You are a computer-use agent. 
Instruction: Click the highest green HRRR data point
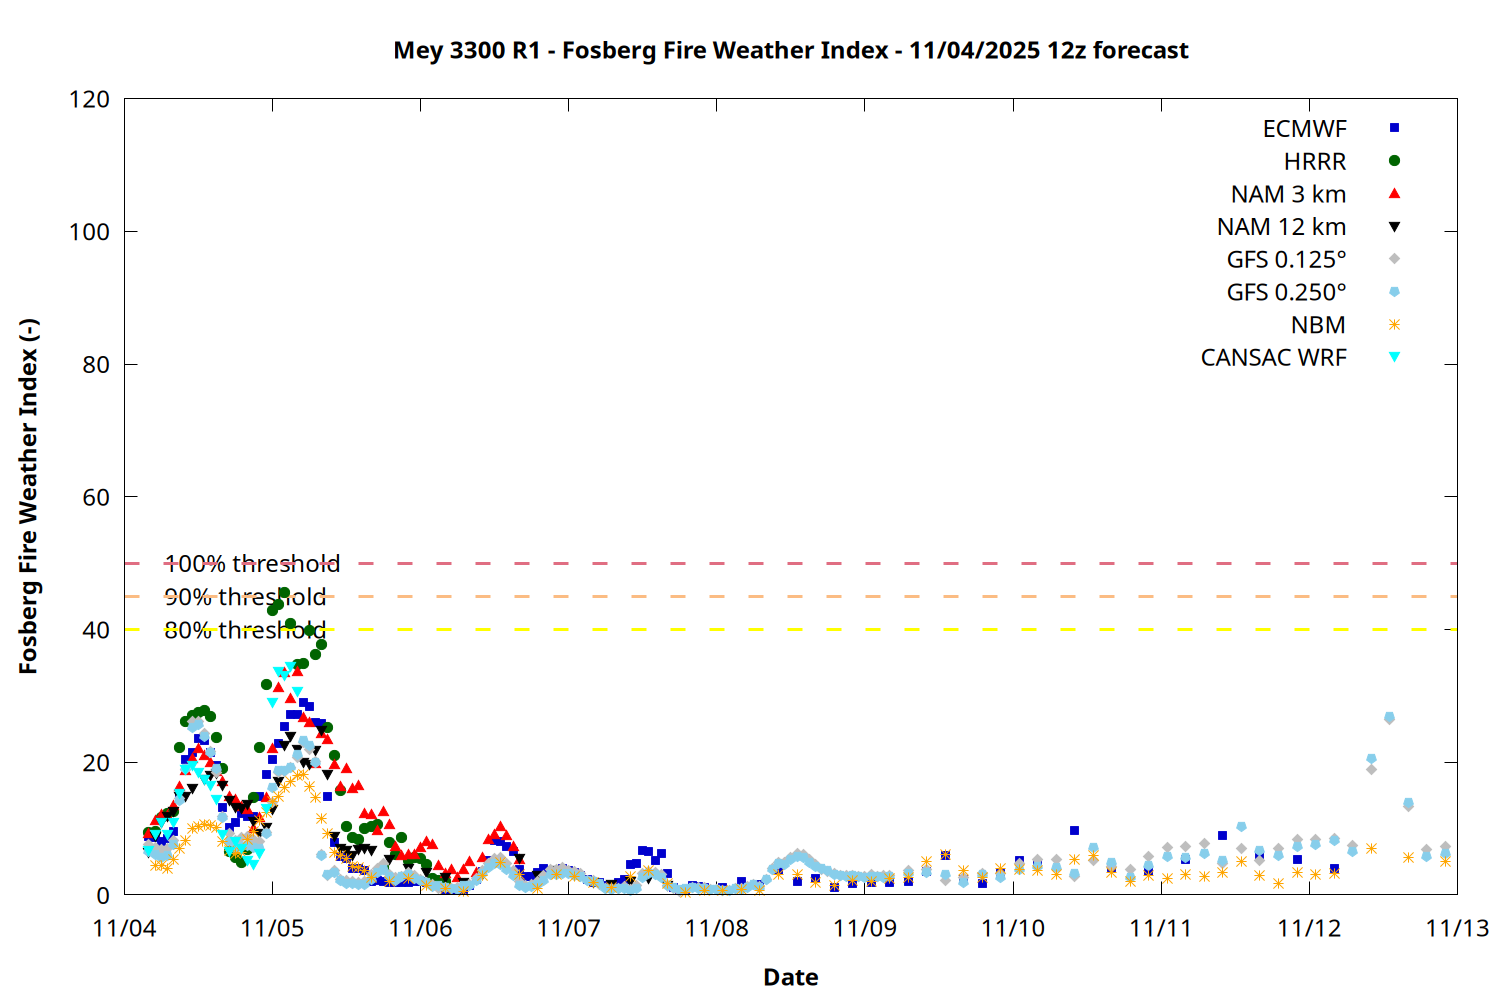284,593
